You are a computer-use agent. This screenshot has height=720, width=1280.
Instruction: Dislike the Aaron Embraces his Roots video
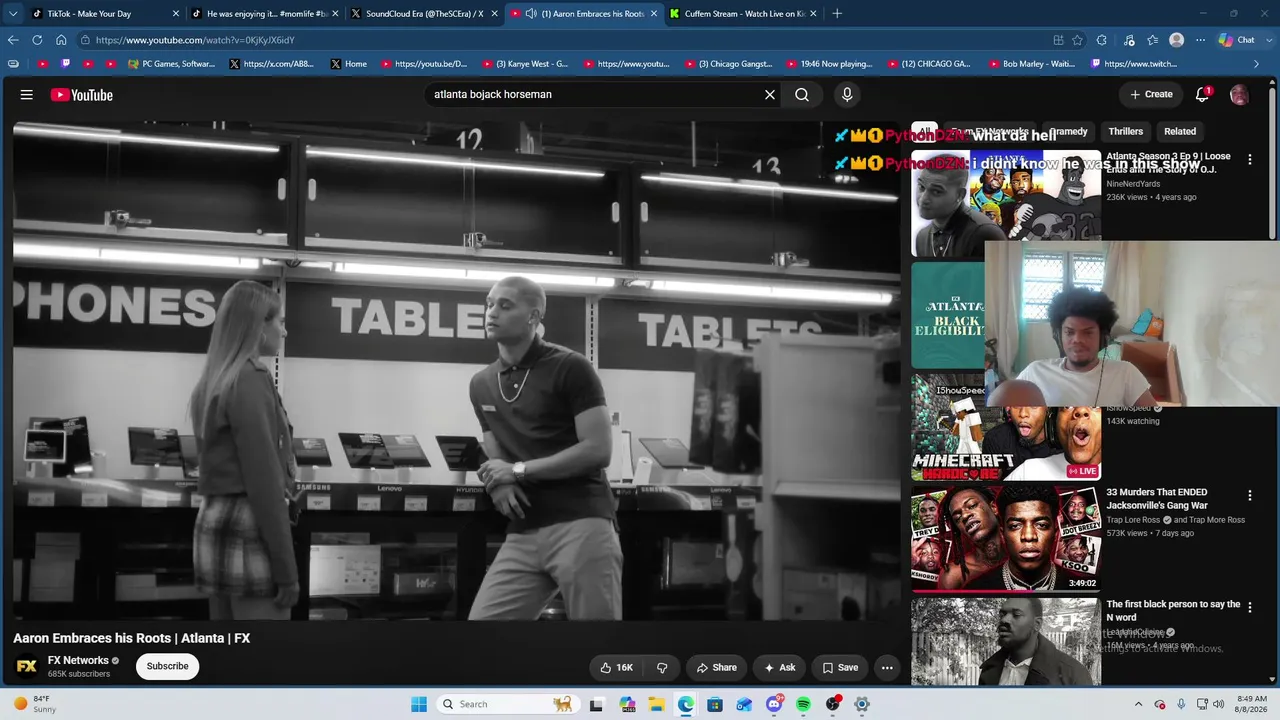tap(662, 668)
